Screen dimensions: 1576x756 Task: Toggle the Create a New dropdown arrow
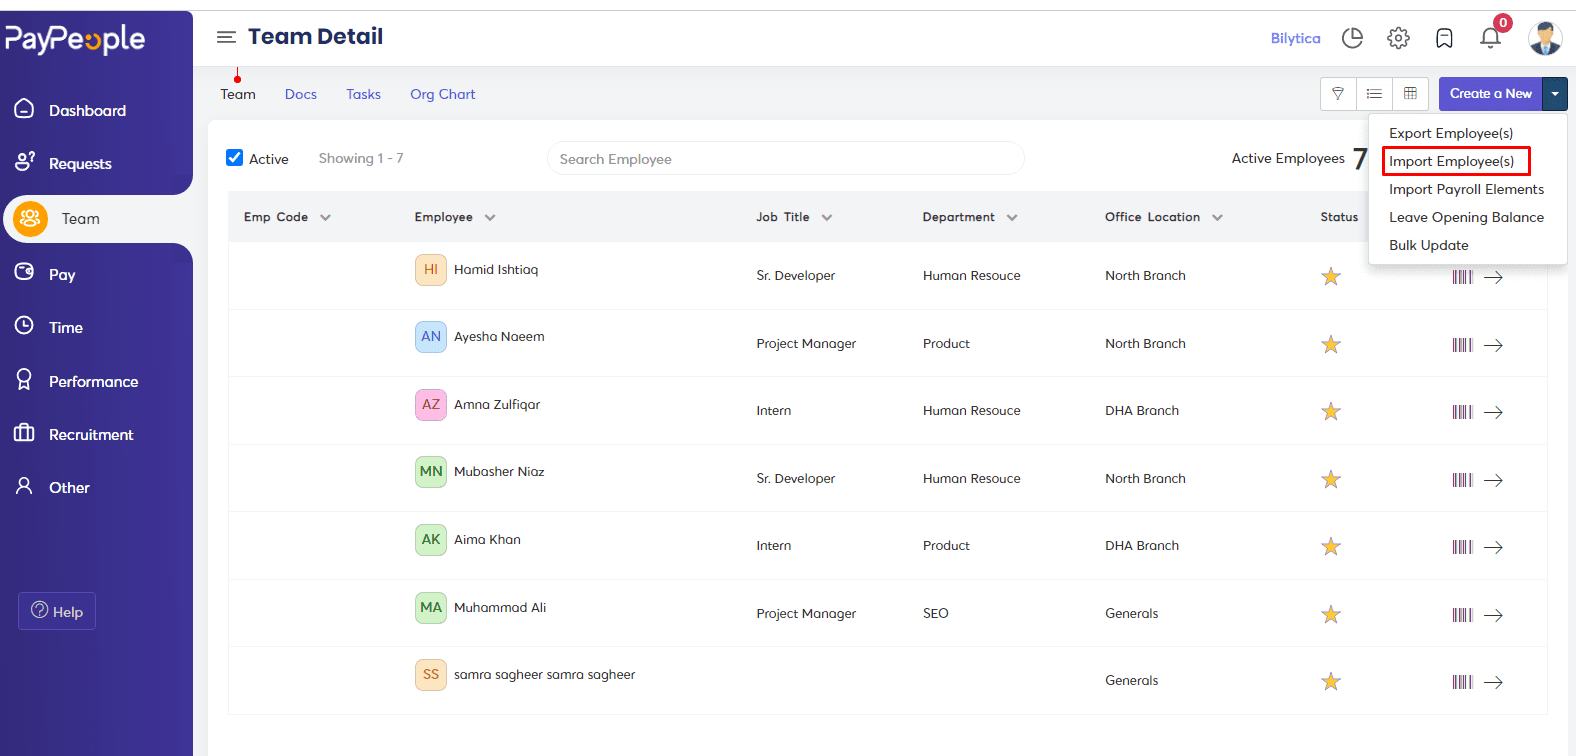[1555, 94]
